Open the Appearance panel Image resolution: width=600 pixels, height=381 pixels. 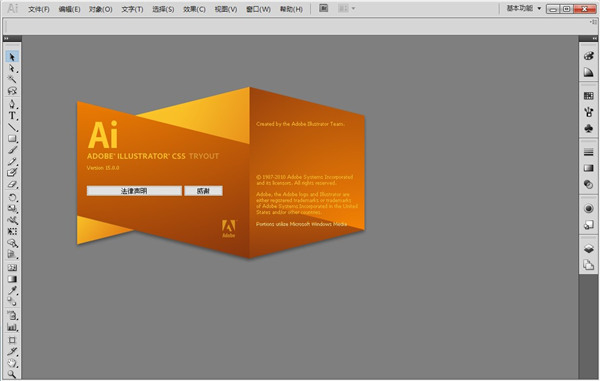[x=589, y=208]
